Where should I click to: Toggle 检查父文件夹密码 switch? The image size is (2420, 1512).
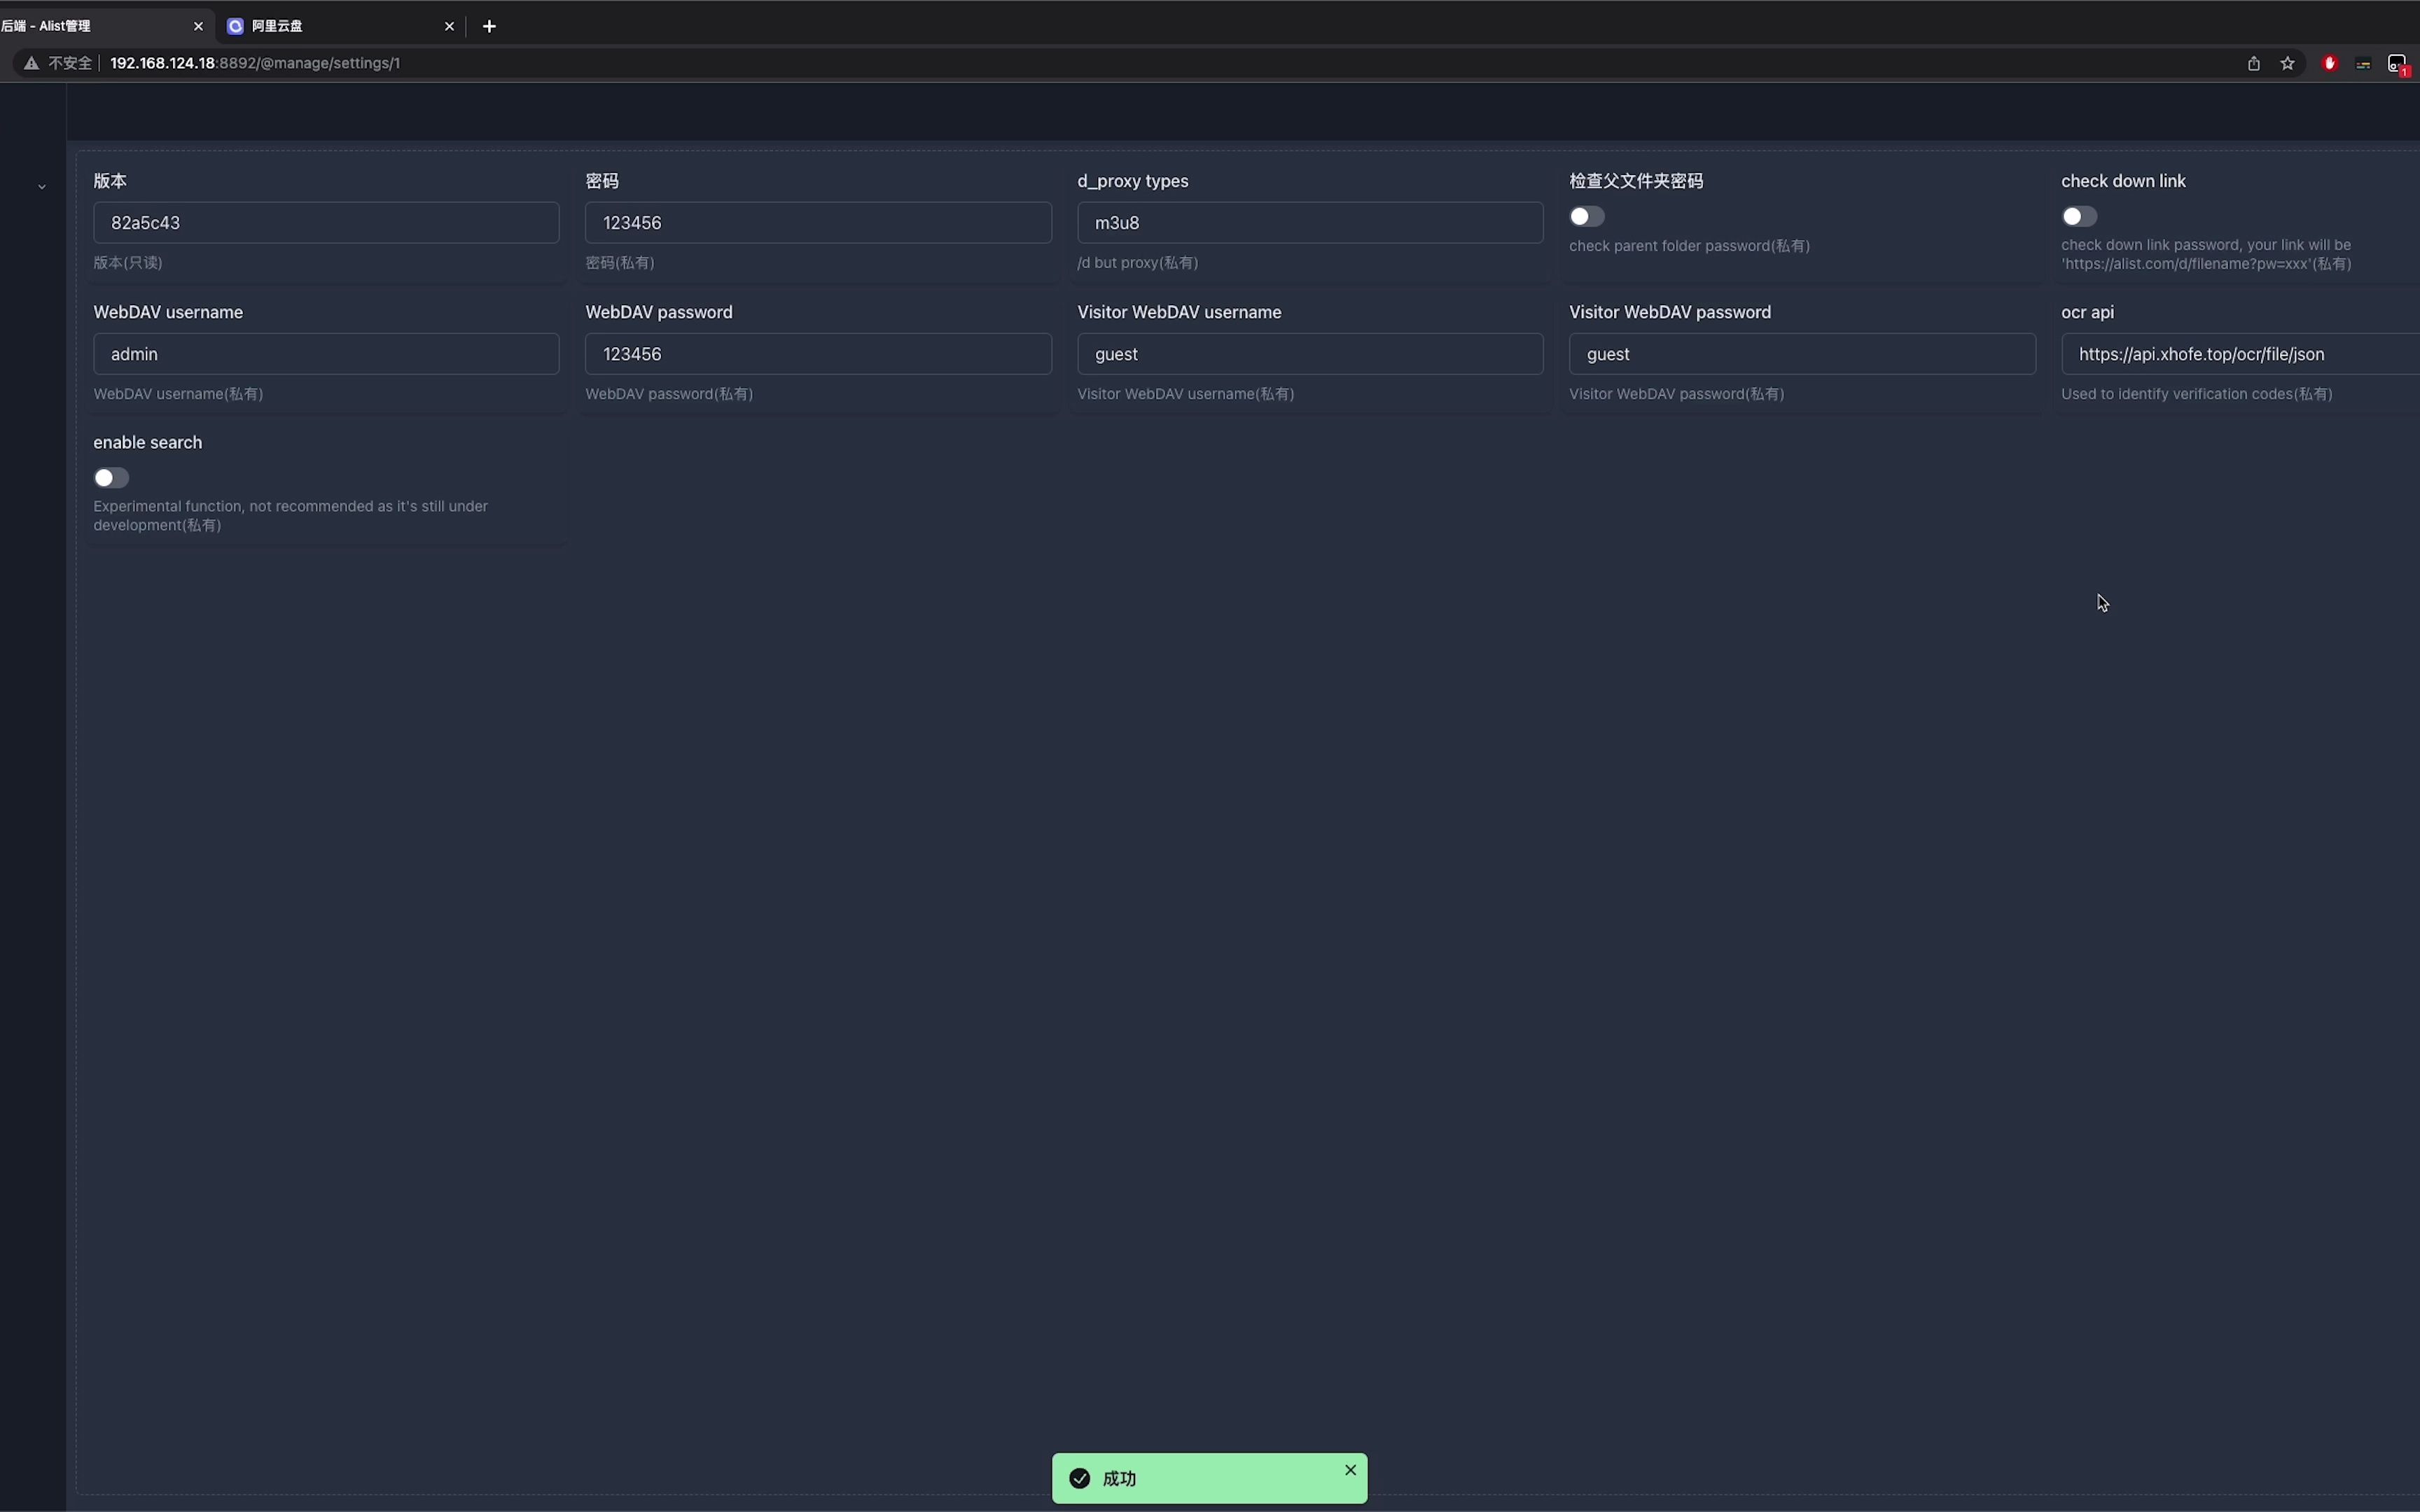[x=1587, y=216]
